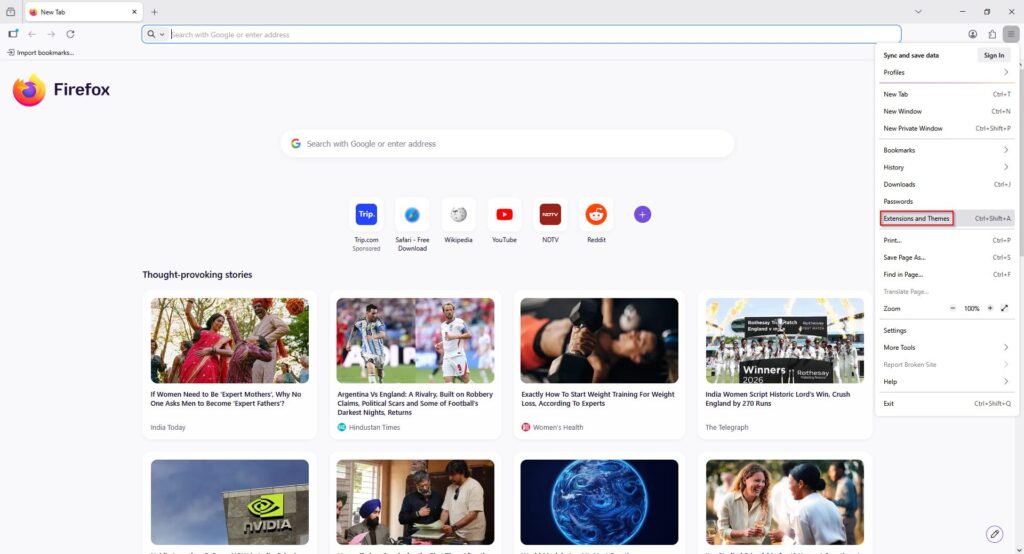Expand the Profiles submenu
This screenshot has width=1024, height=554.
(946, 73)
